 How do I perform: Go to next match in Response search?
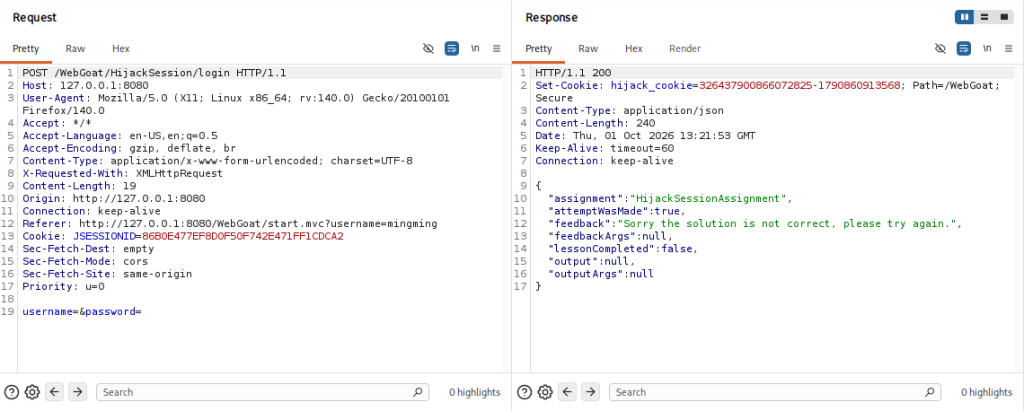pyautogui.click(x=590, y=392)
